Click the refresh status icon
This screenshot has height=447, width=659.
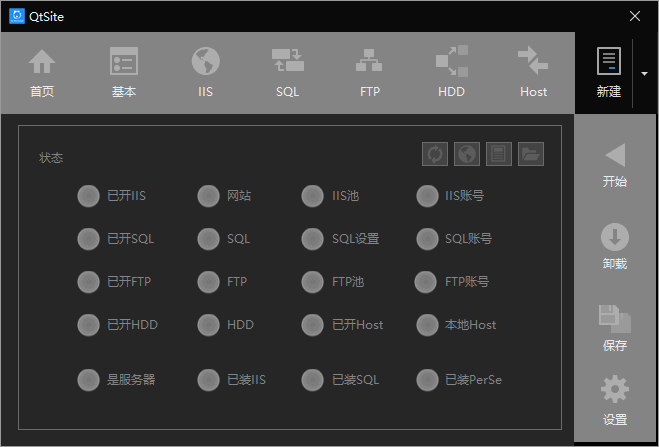tap(435, 154)
